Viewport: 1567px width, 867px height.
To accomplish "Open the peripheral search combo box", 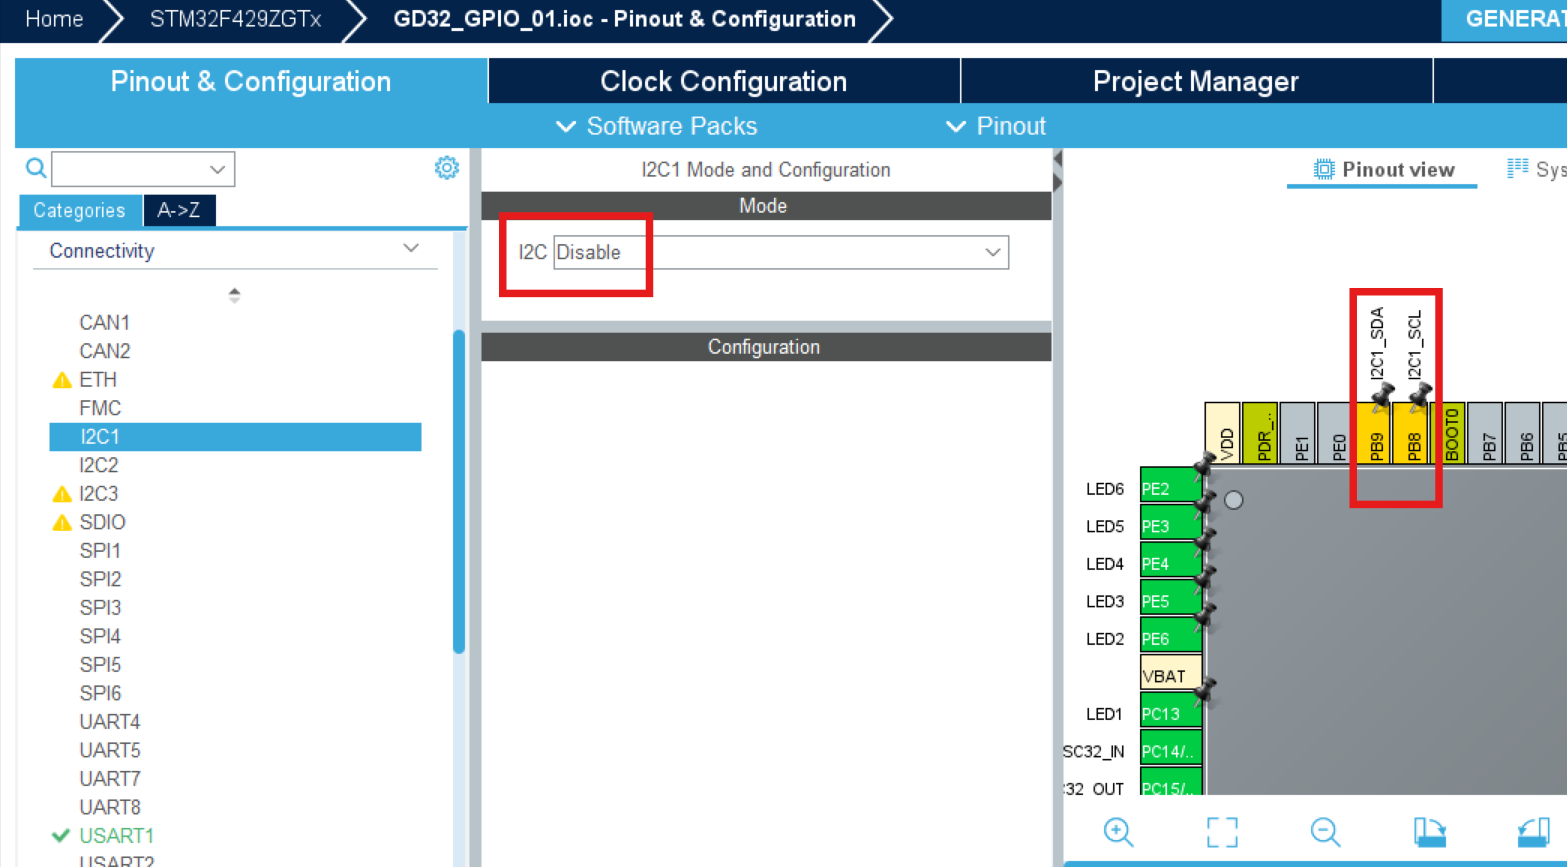I will tap(143, 169).
